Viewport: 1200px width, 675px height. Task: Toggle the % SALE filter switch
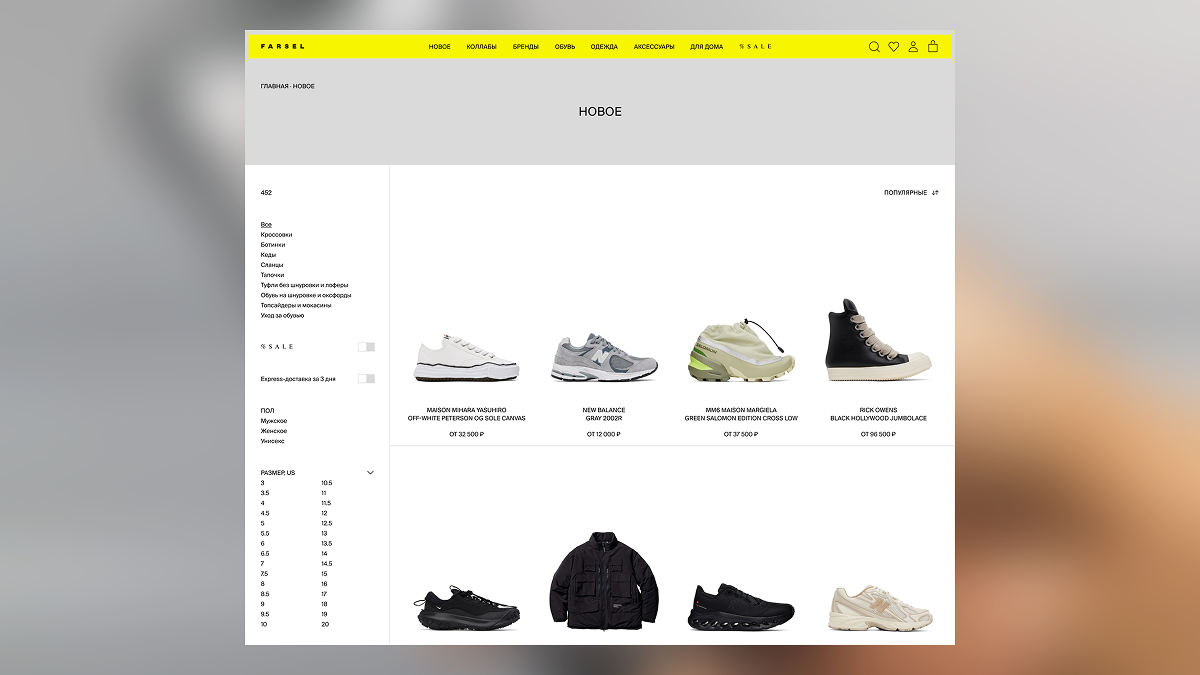pyautogui.click(x=366, y=347)
